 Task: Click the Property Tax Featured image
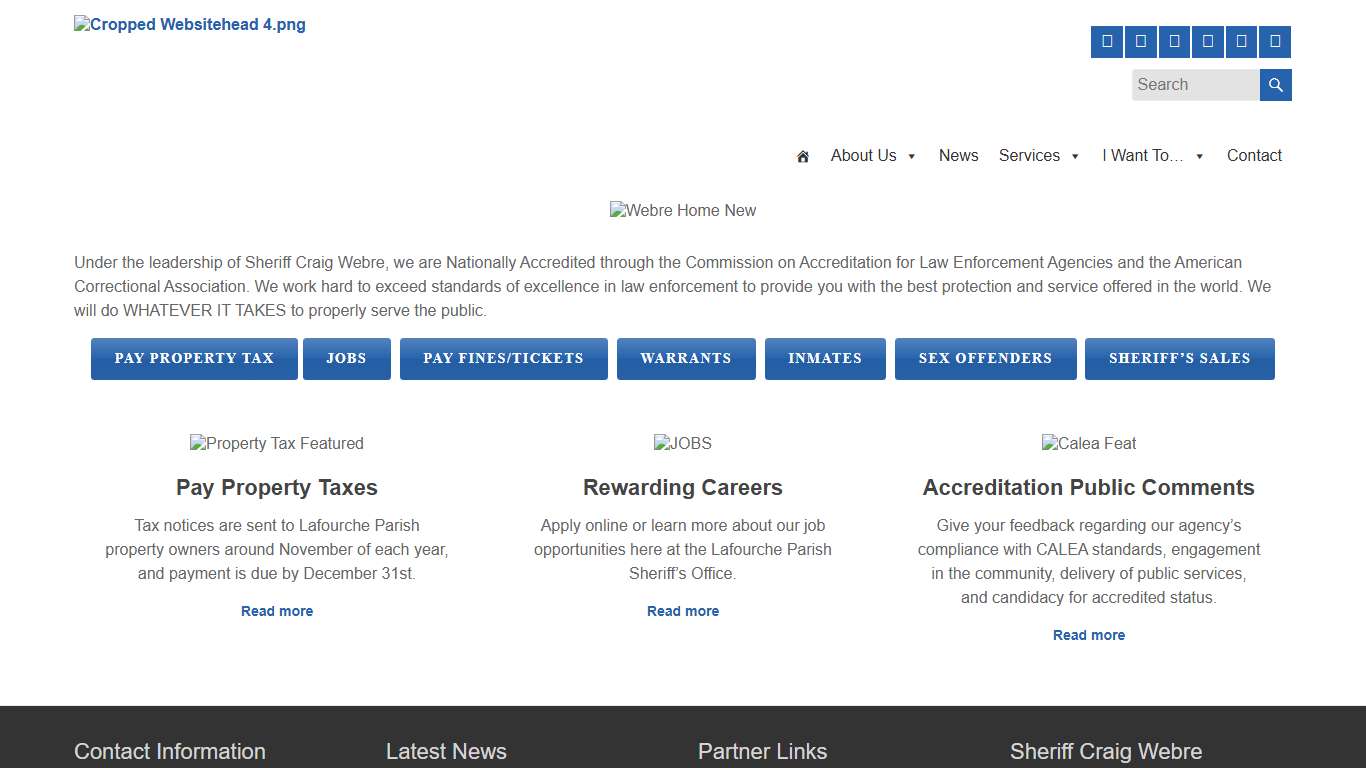[277, 443]
